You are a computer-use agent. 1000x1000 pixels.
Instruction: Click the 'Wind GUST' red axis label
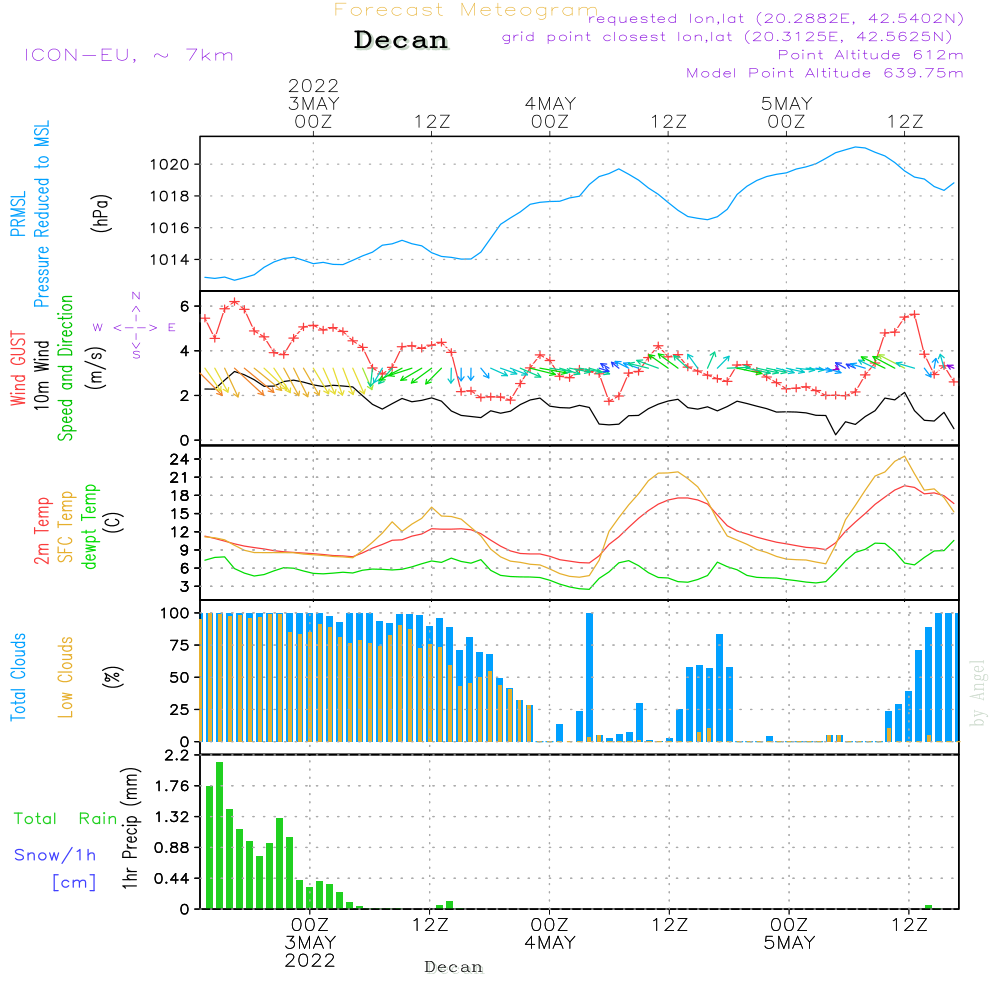tap(18, 368)
